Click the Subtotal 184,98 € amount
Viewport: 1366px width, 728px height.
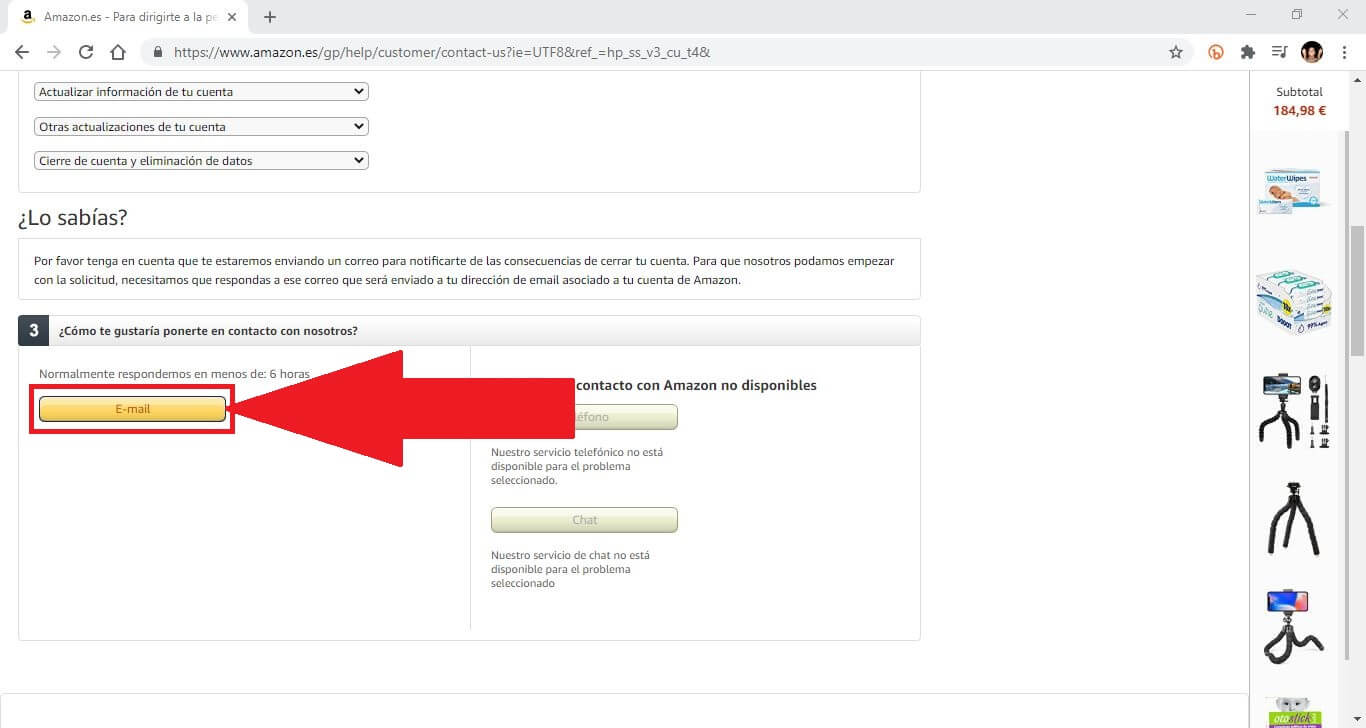pos(1299,111)
